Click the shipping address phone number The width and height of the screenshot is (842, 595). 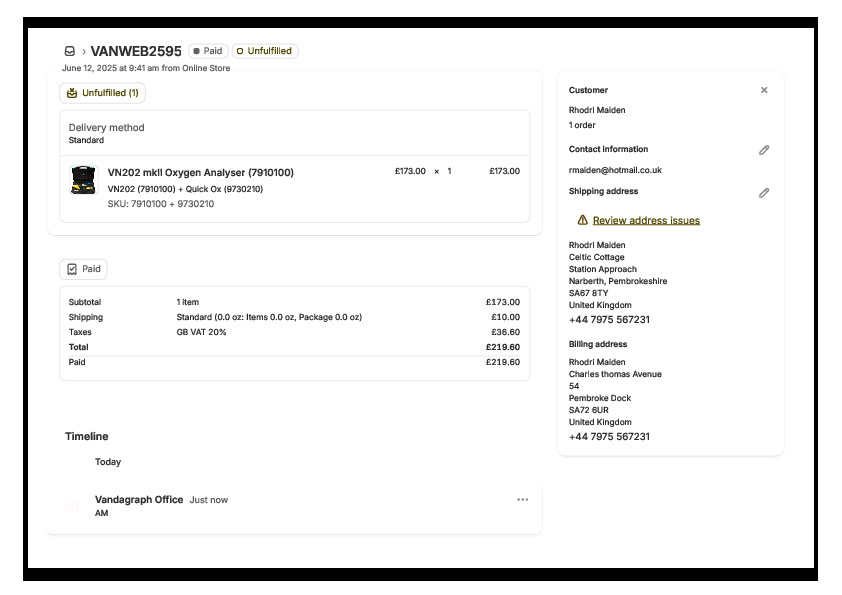coord(609,320)
